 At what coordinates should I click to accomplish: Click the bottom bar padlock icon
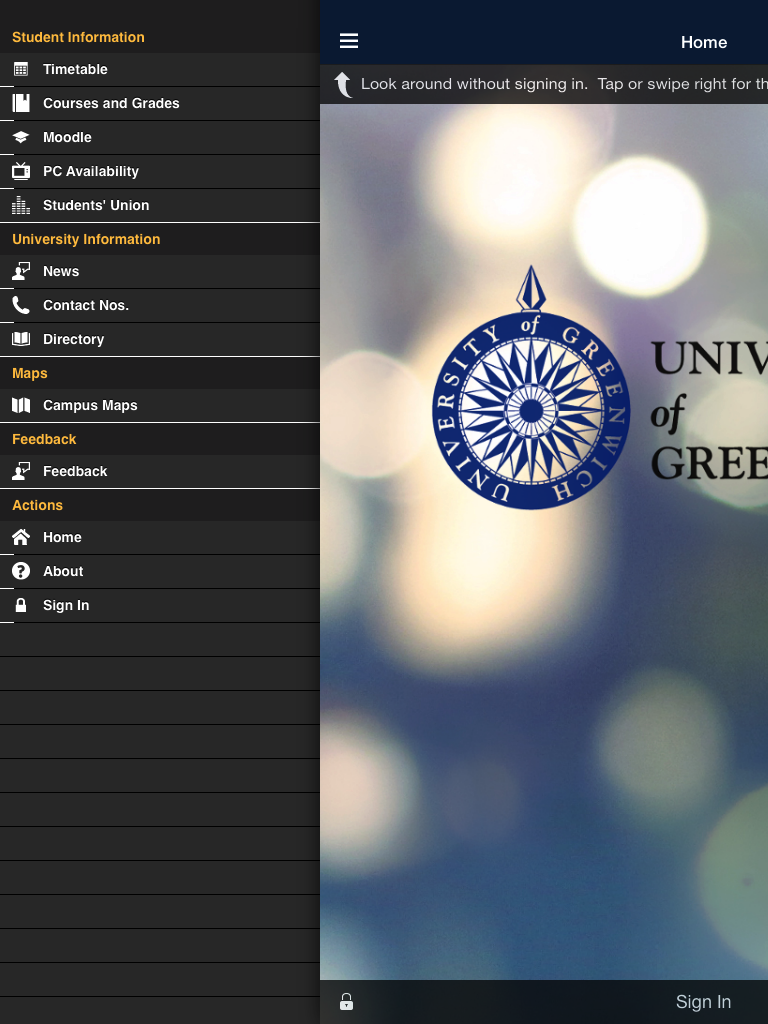346,1002
